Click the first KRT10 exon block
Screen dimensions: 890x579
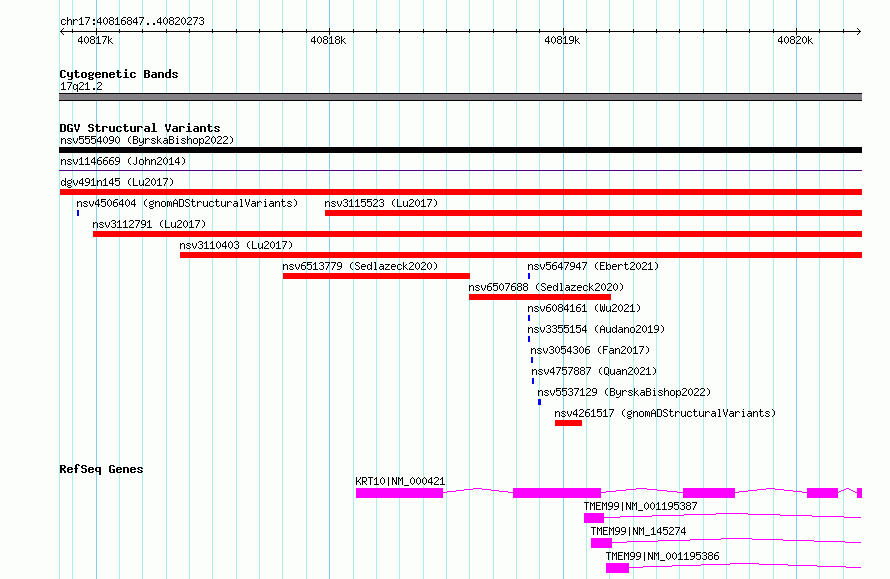400,493
